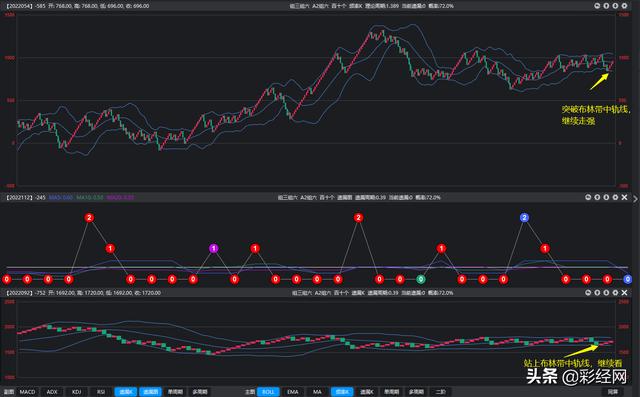Click red marker 1 right of purple marker
The width and height of the screenshot is (640, 397).
tap(255, 248)
